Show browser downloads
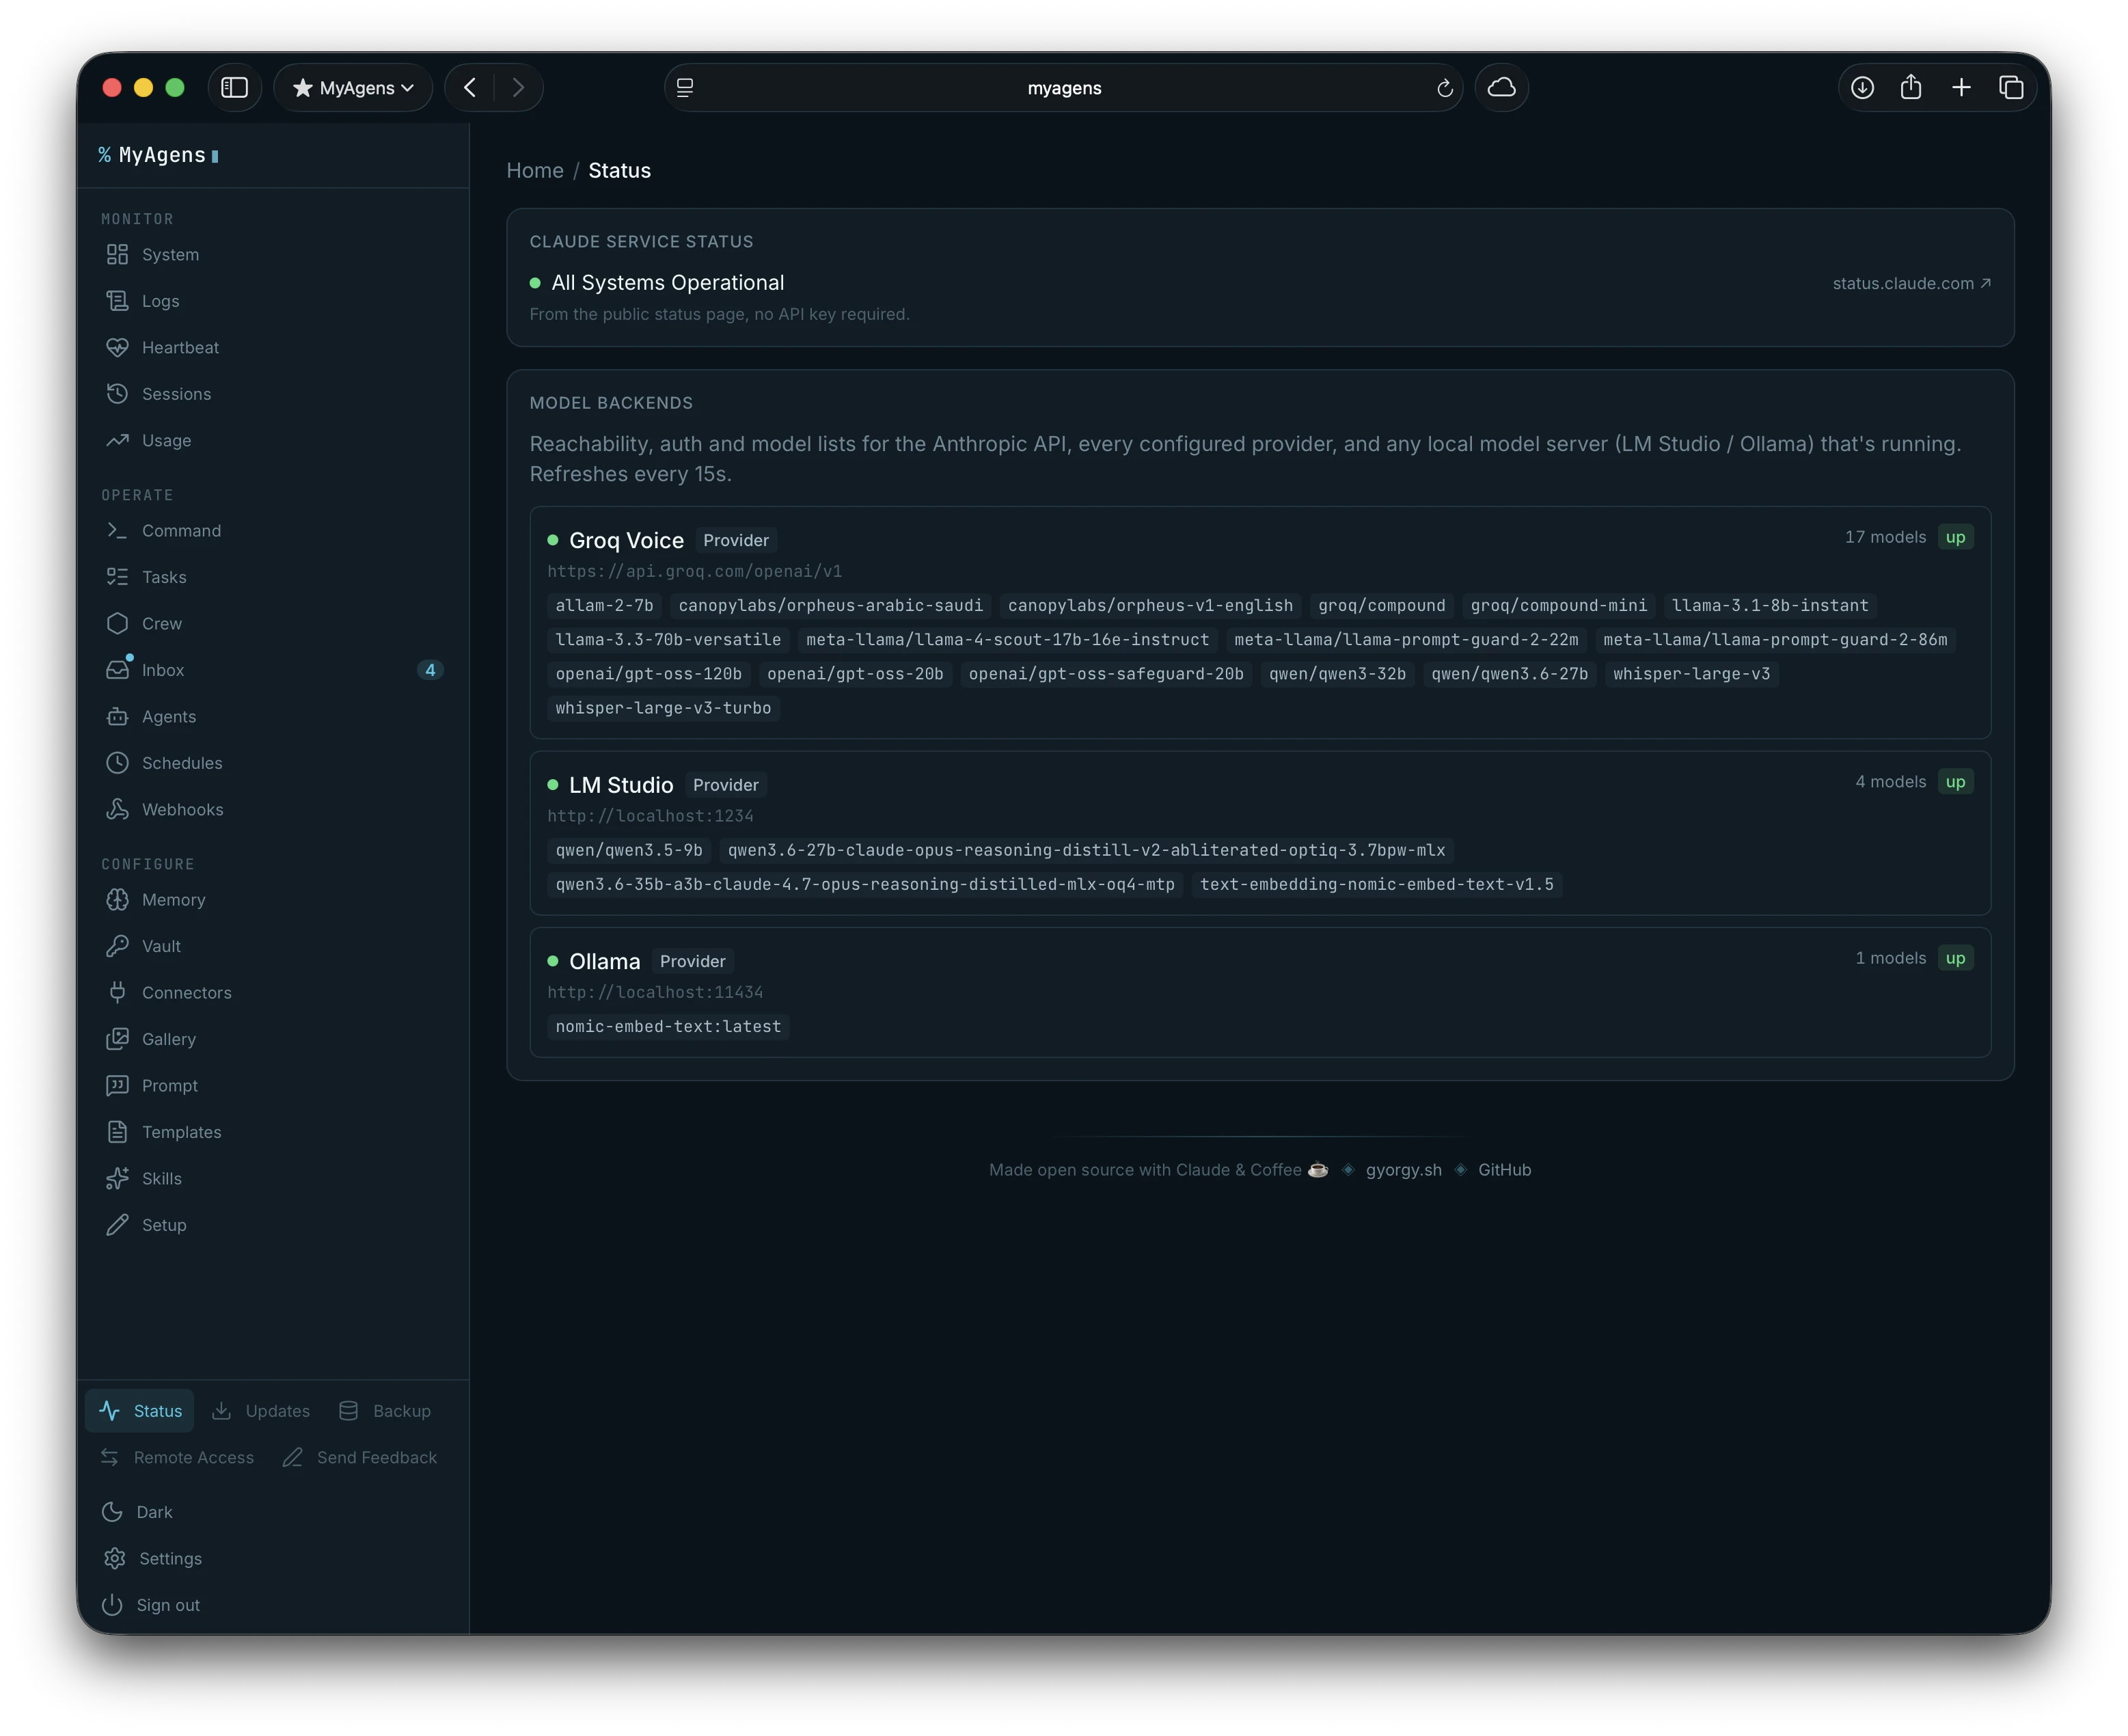Image resolution: width=2128 pixels, height=1736 pixels. tap(1862, 88)
